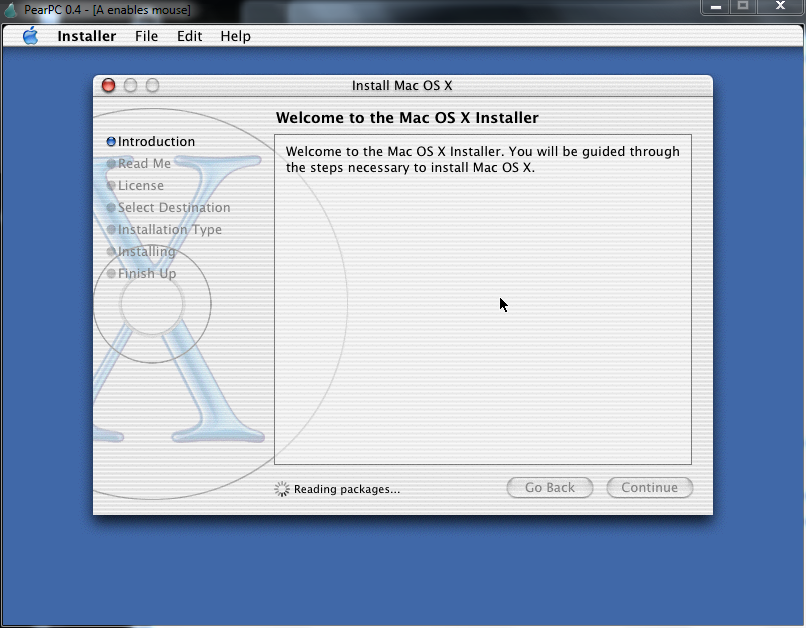Screen dimensions: 806x628
Task: Open the Installer application menu
Action: [x=86, y=36]
